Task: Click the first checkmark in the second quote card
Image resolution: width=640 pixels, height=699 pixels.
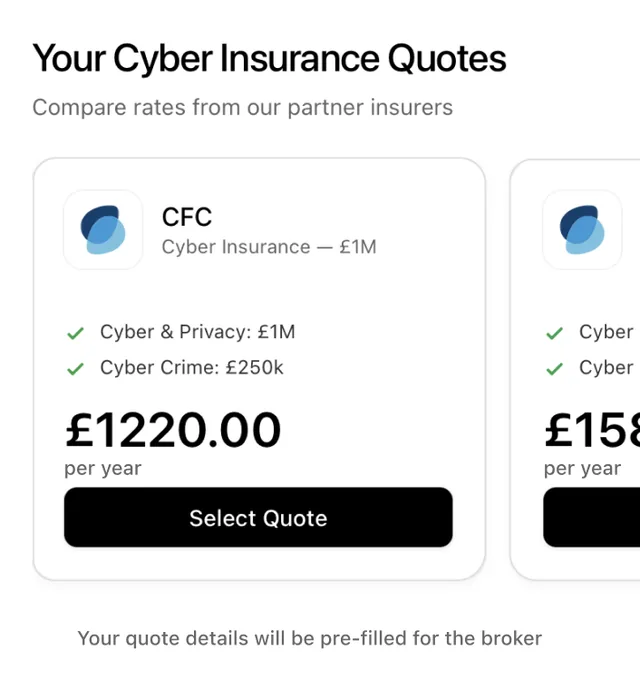Action: tap(554, 333)
